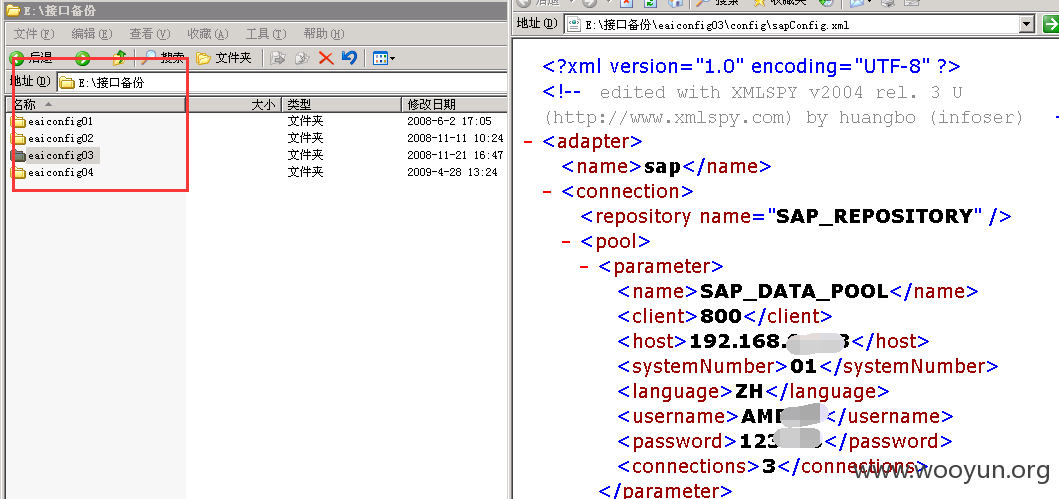Click the red X Delete icon
This screenshot has width=1059, height=499.
pyautogui.click(x=326, y=58)
